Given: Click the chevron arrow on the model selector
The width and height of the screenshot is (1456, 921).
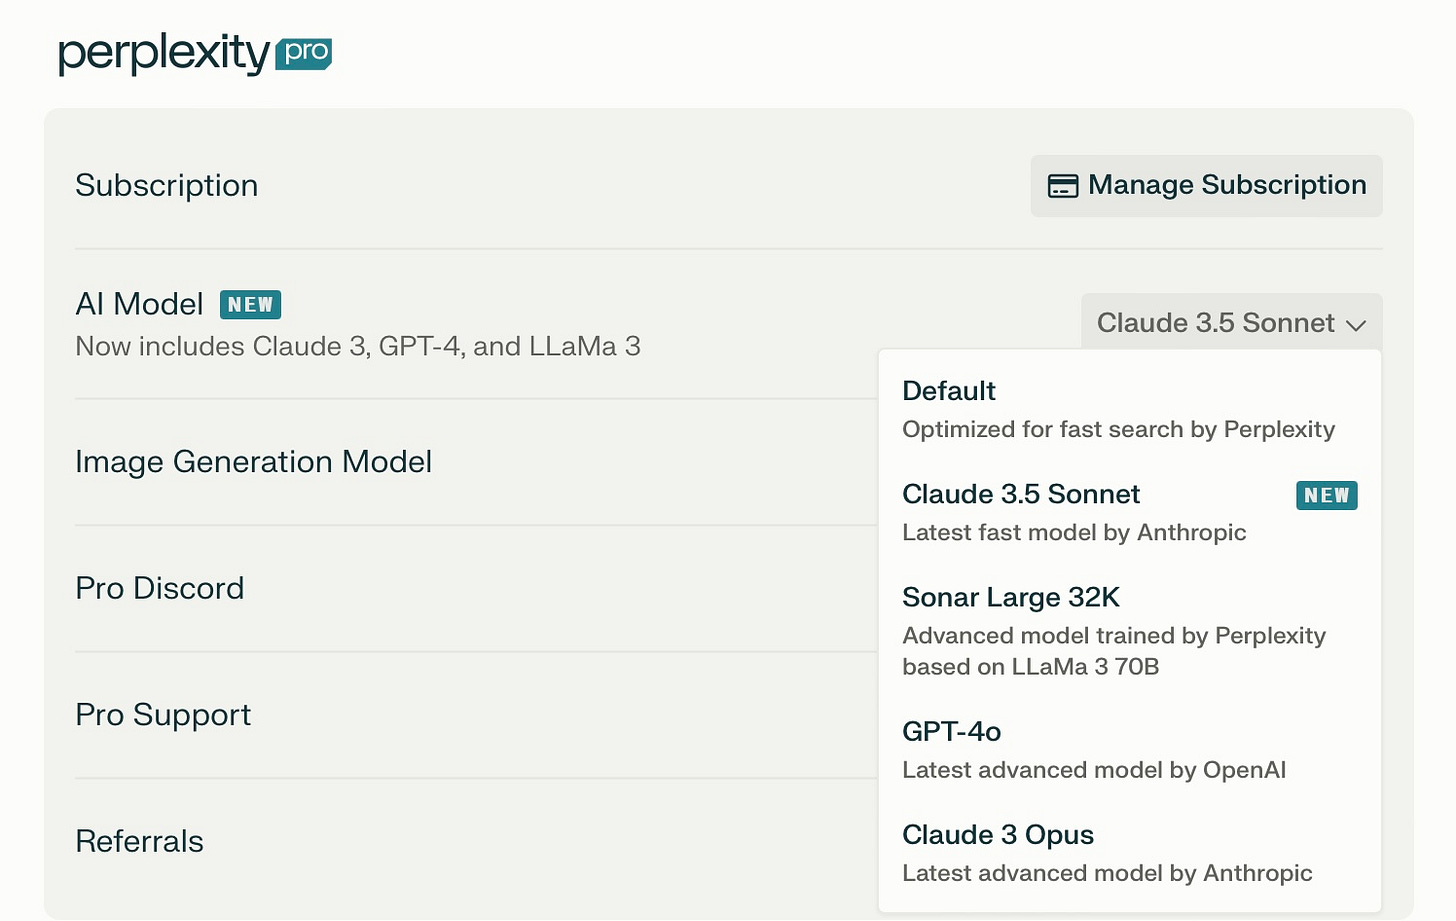Looking at the screenshot, I should pyautogui.click(x=1356, y=325).
